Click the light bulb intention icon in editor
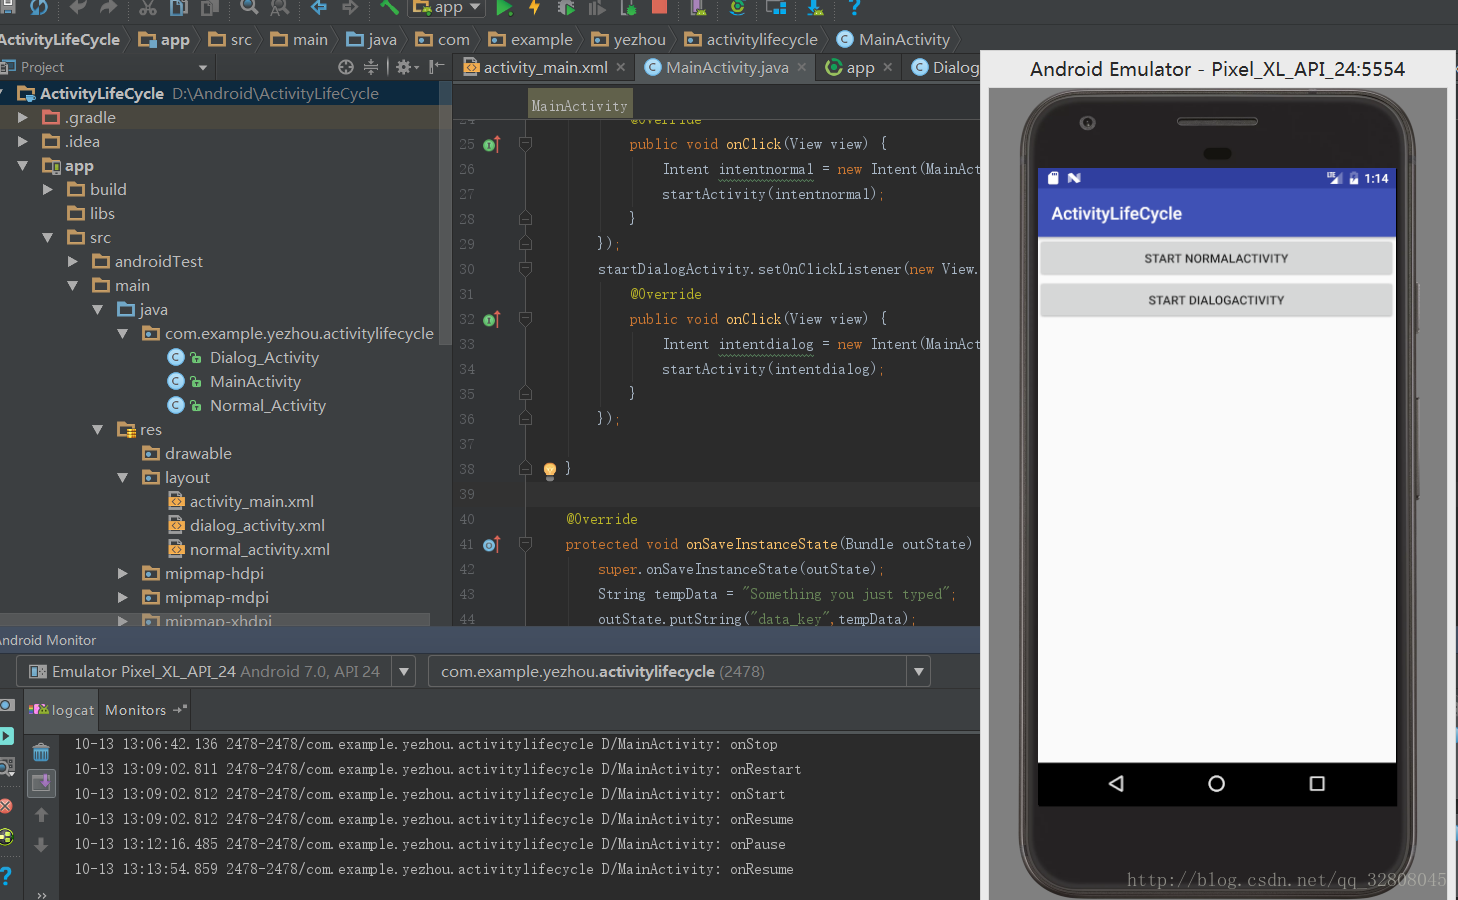The width and height of the screenshot is (1458, 900). coord(549,469)
